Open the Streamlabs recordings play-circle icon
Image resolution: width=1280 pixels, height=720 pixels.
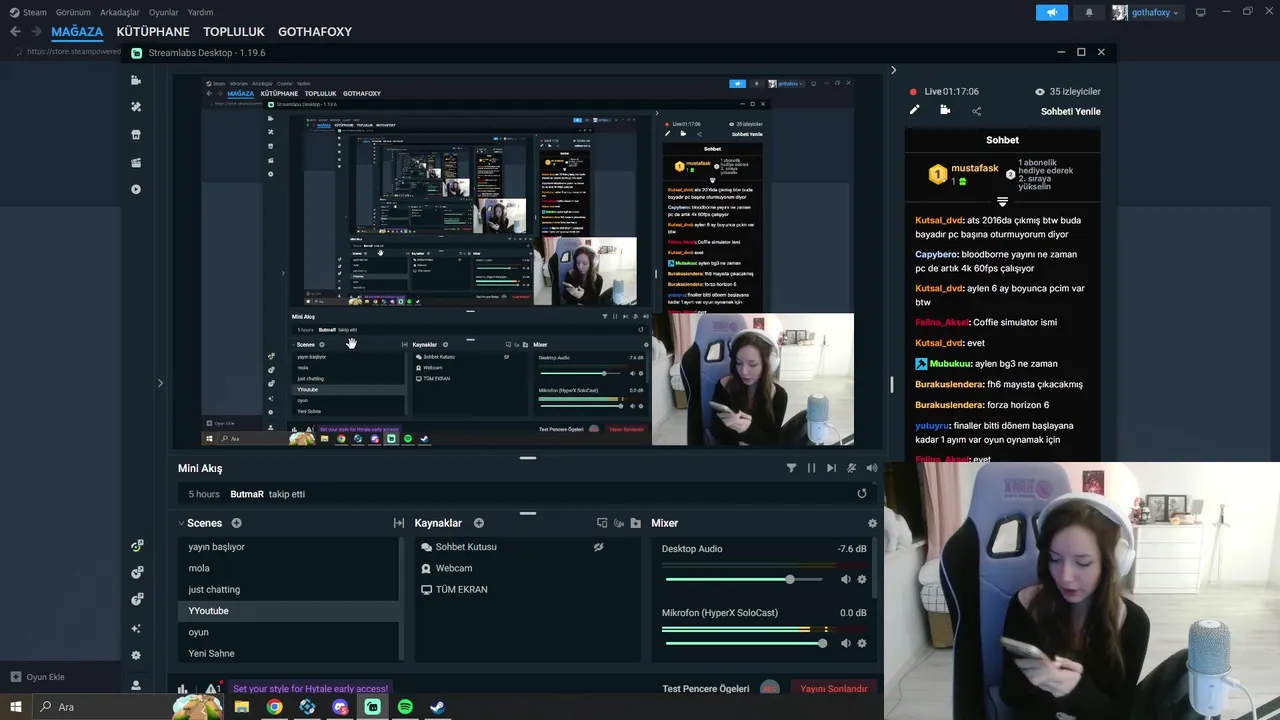pyautogui.click(x=136, y=189)
